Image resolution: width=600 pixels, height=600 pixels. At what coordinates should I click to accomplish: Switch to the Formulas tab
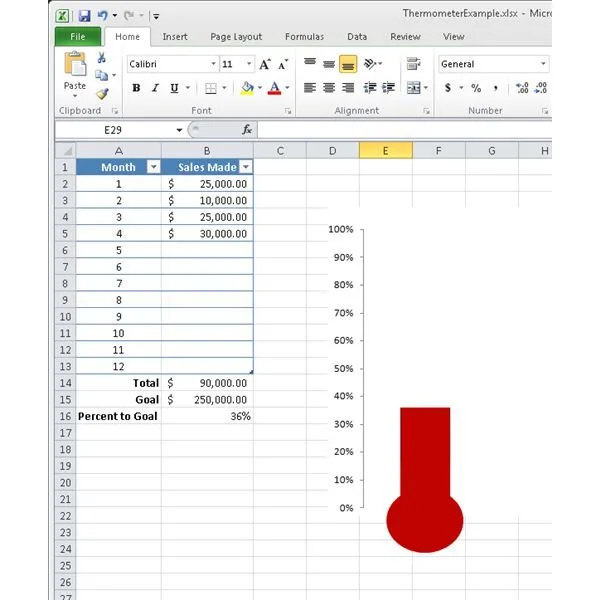tap(304, 37)
